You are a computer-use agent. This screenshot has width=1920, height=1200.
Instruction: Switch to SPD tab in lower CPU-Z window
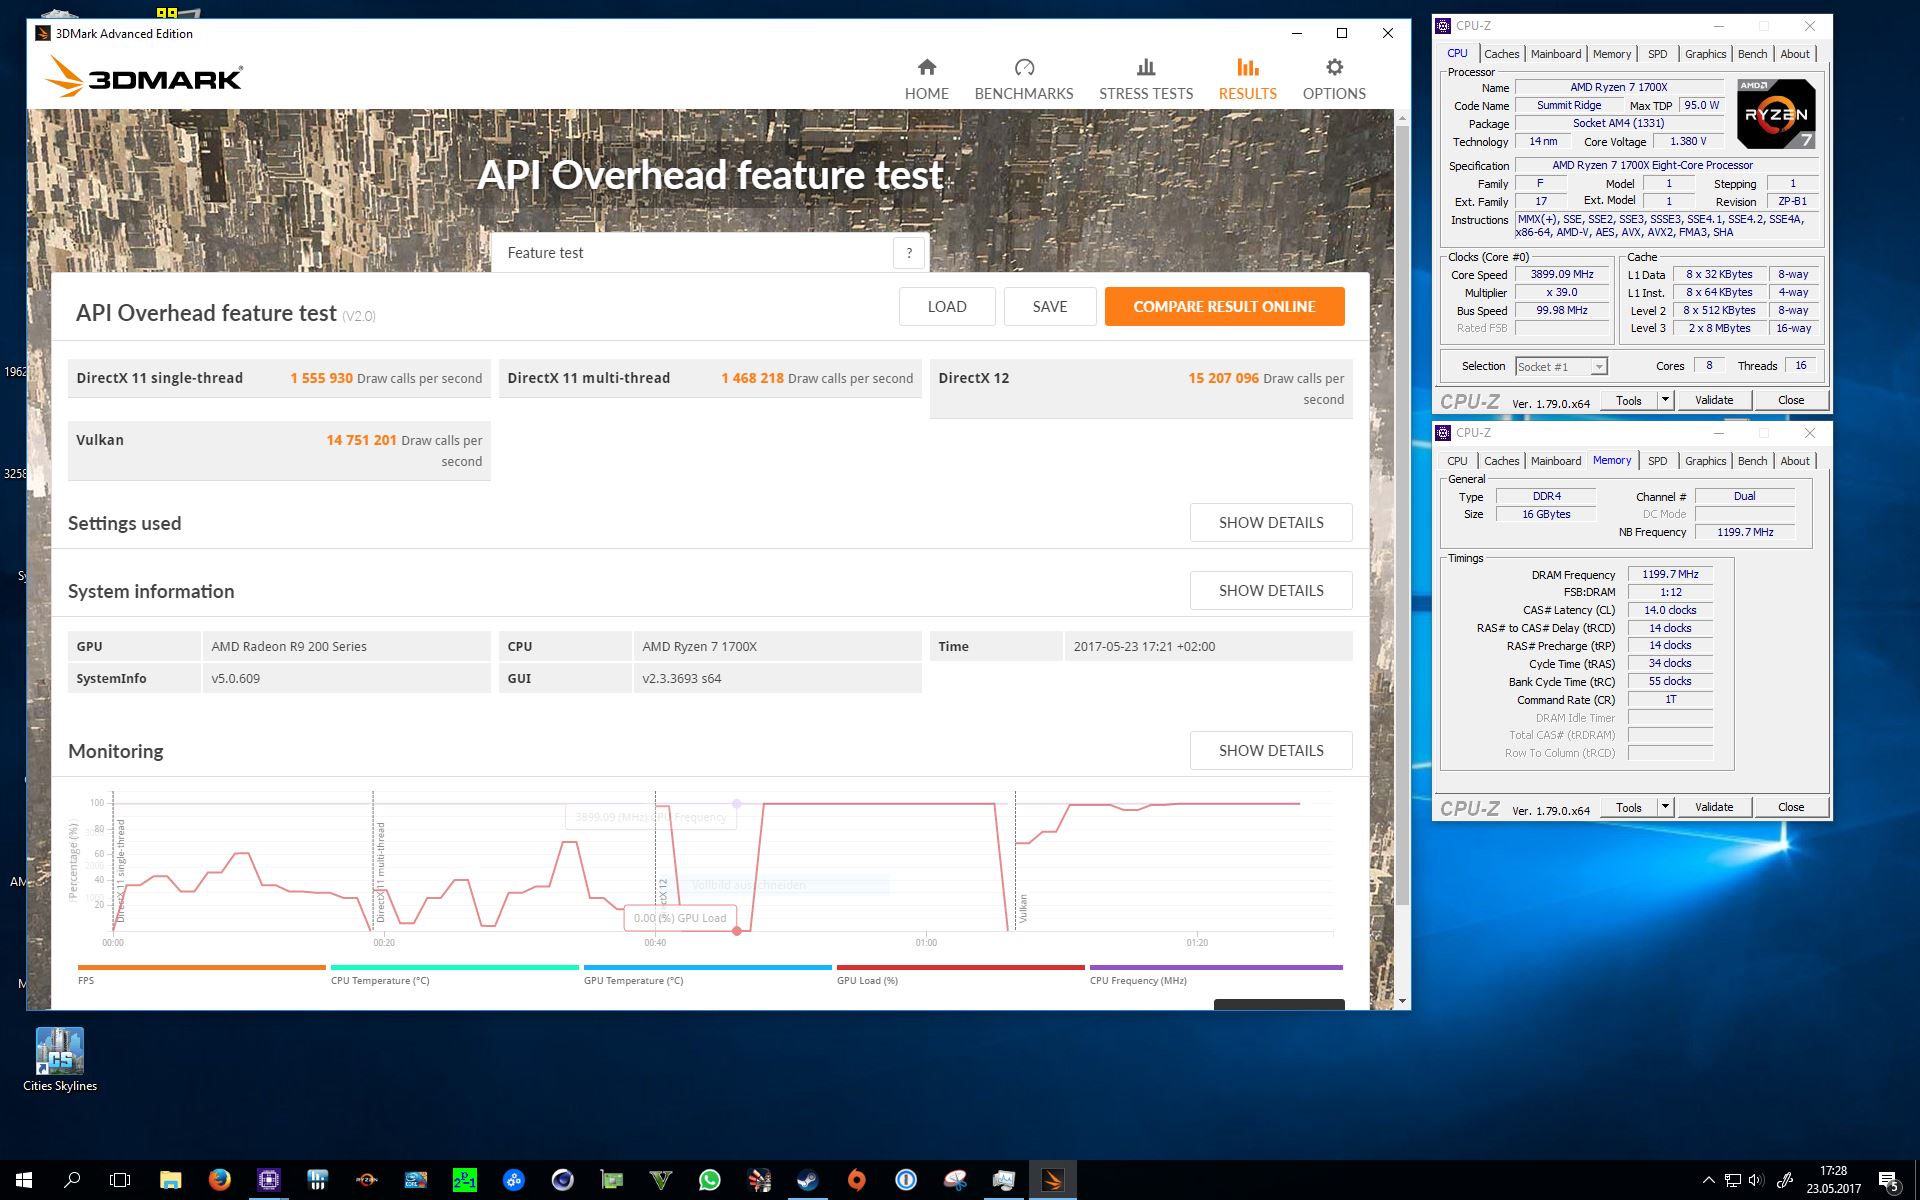pos(1657,461)
